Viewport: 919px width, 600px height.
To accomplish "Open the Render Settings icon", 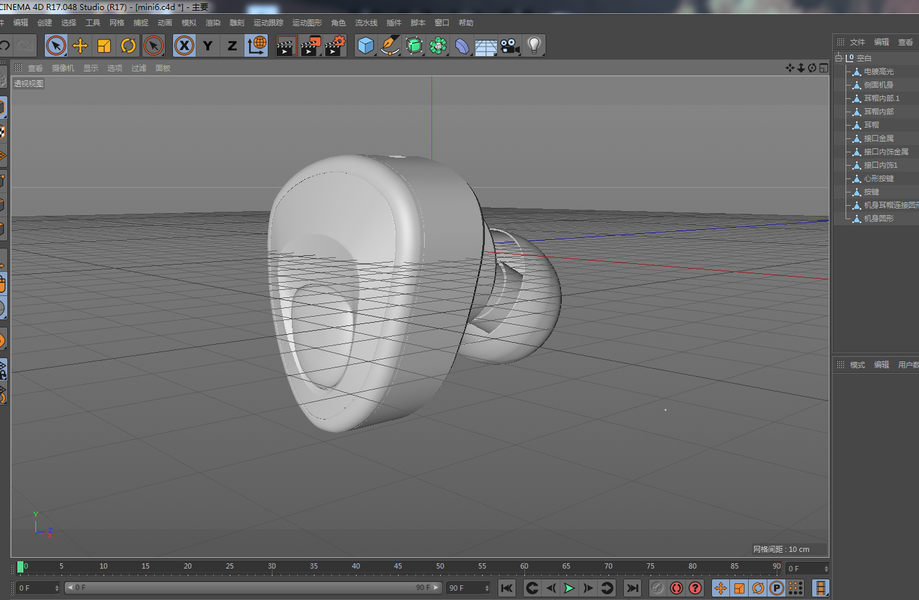I will click(x=335, y=46).
